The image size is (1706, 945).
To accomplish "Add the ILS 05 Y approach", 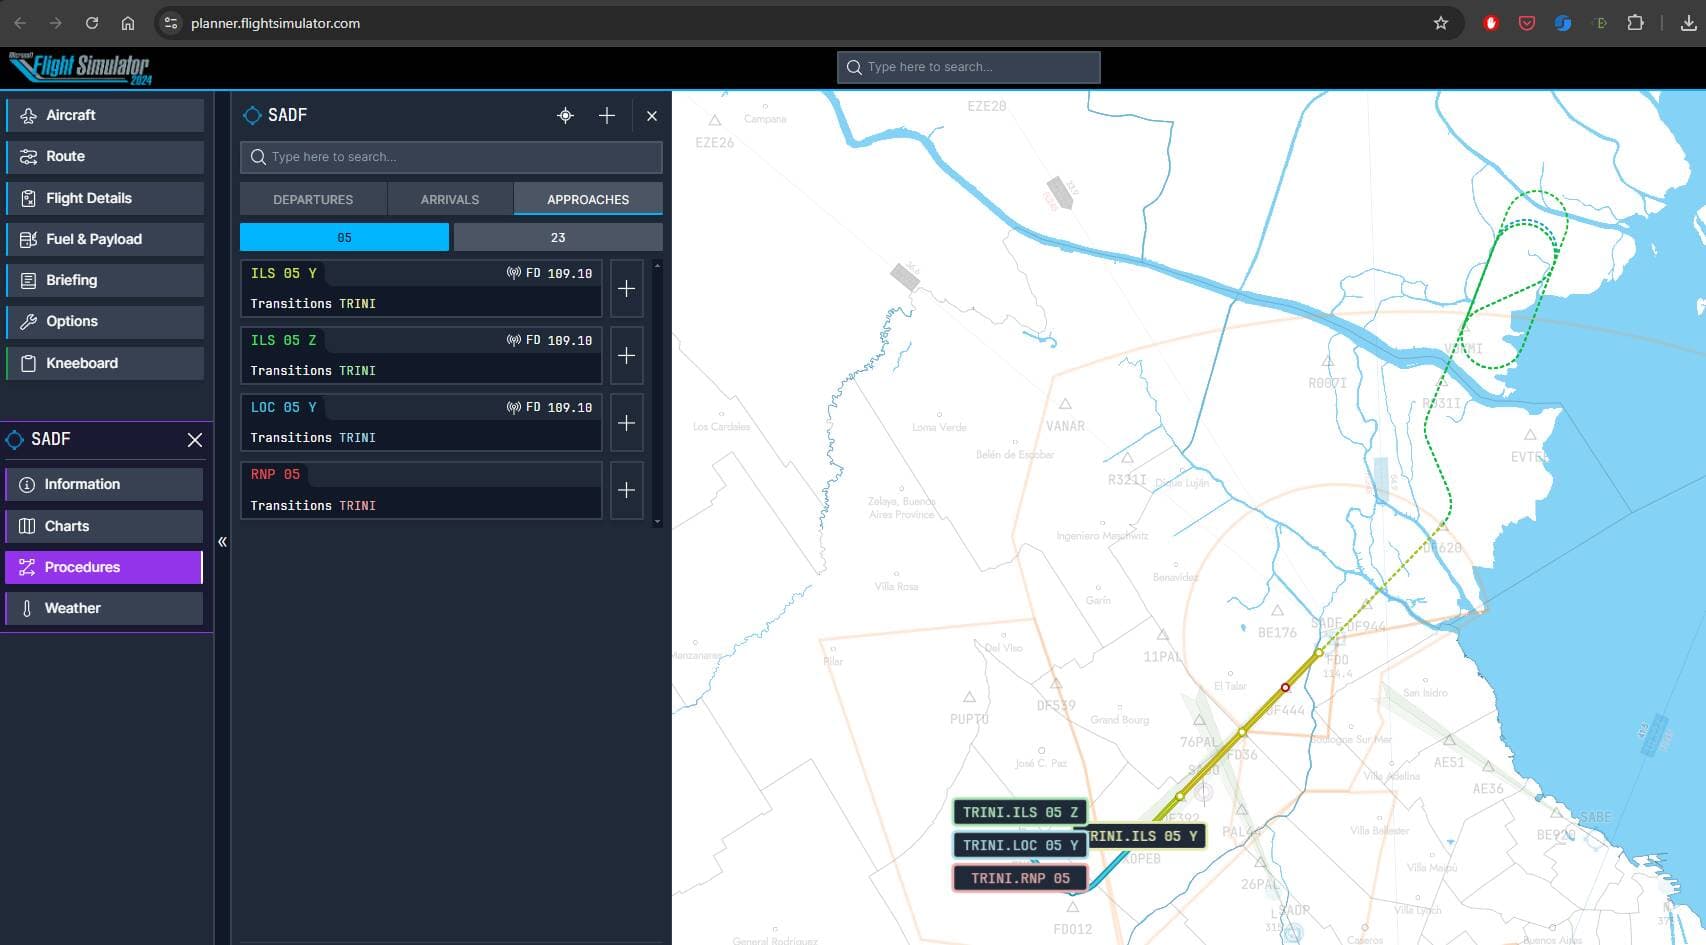I will pos(626,289).
